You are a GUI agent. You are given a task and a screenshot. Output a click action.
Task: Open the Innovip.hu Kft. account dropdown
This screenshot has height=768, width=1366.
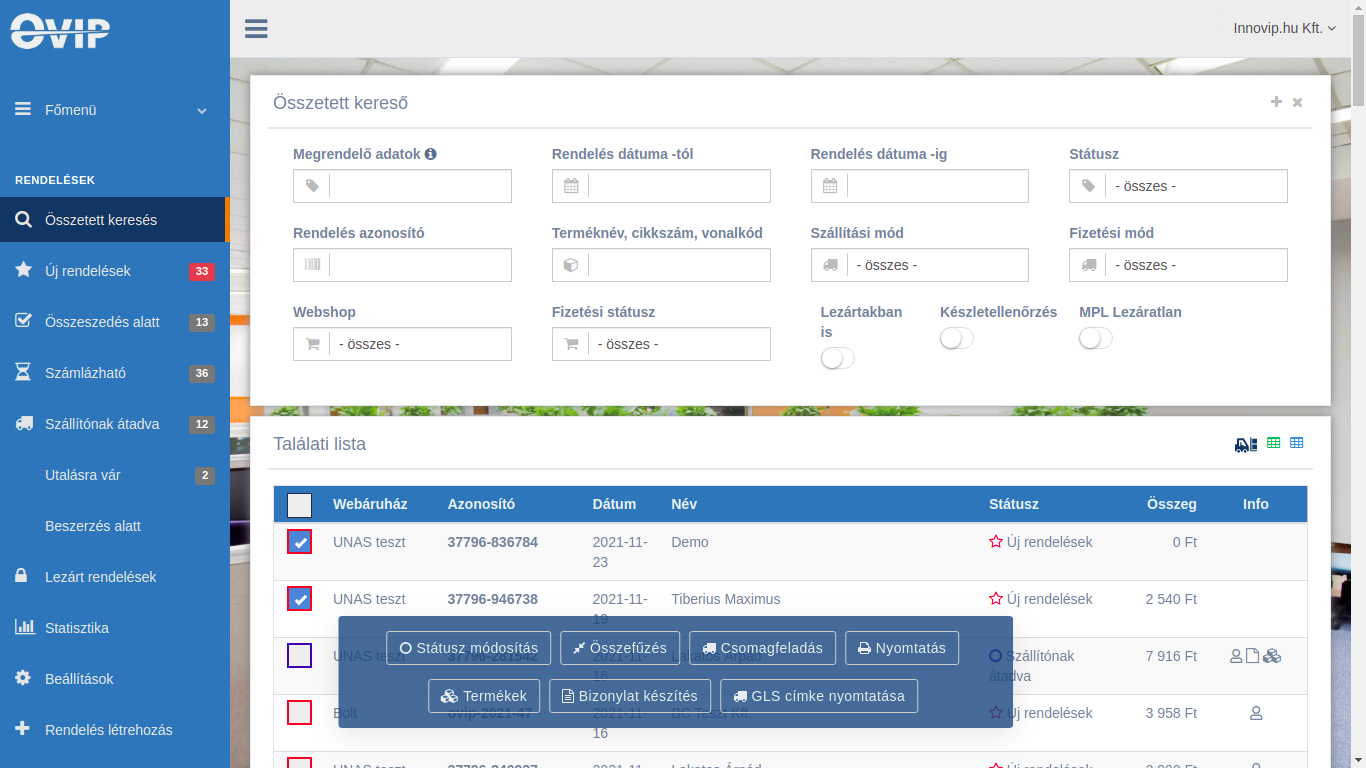1284,28
